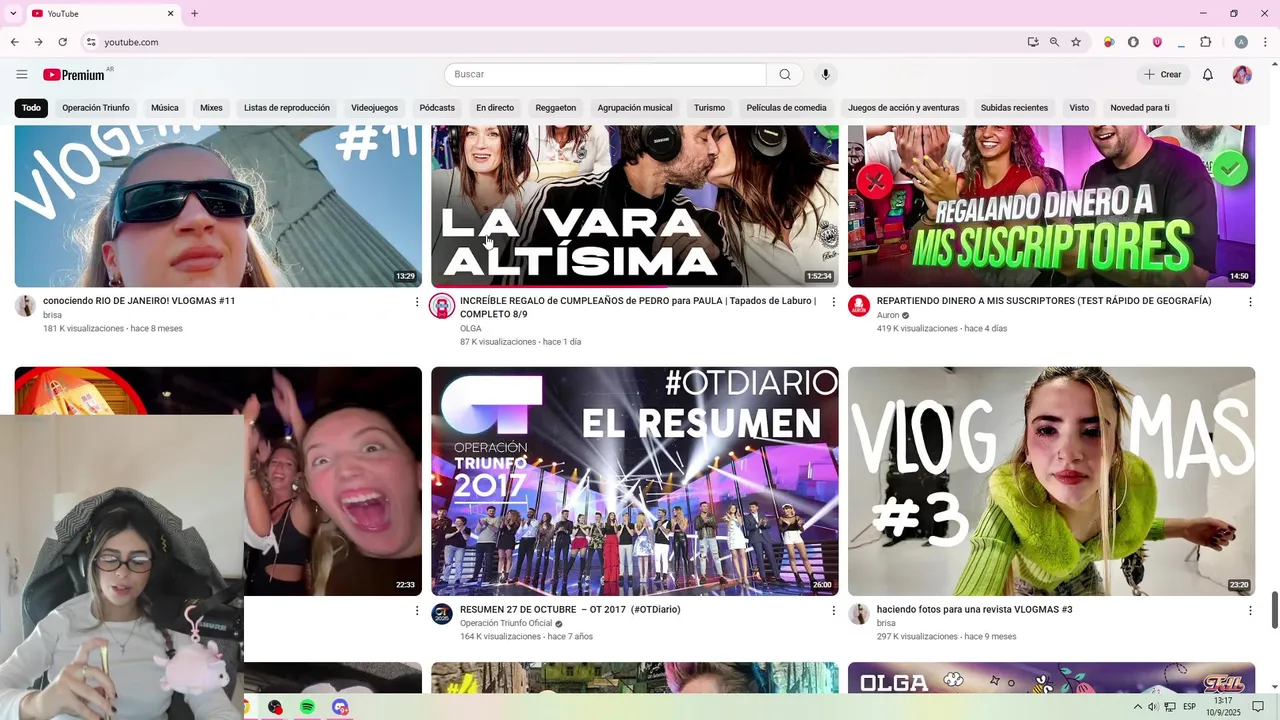1280x720 pixels.
Task: Select the Pódcasts chip
Action: coord(437,108)
